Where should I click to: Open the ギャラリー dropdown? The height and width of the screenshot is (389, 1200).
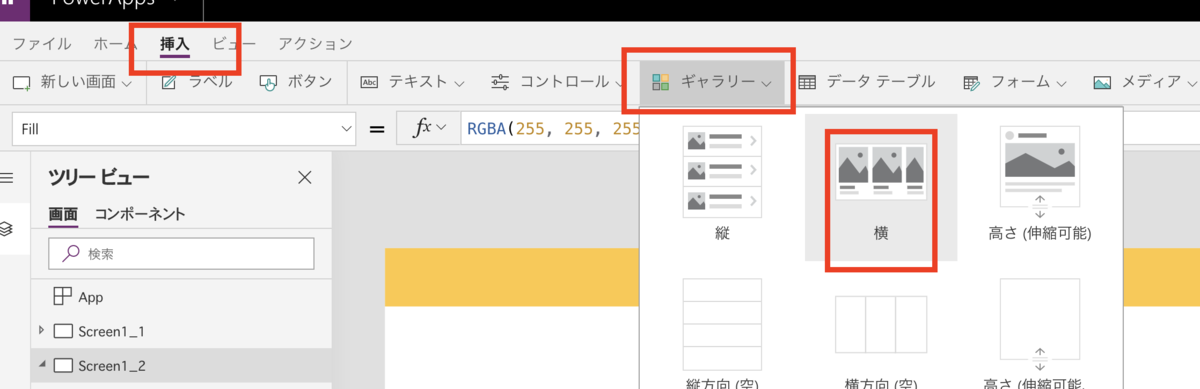pos(711,82)
